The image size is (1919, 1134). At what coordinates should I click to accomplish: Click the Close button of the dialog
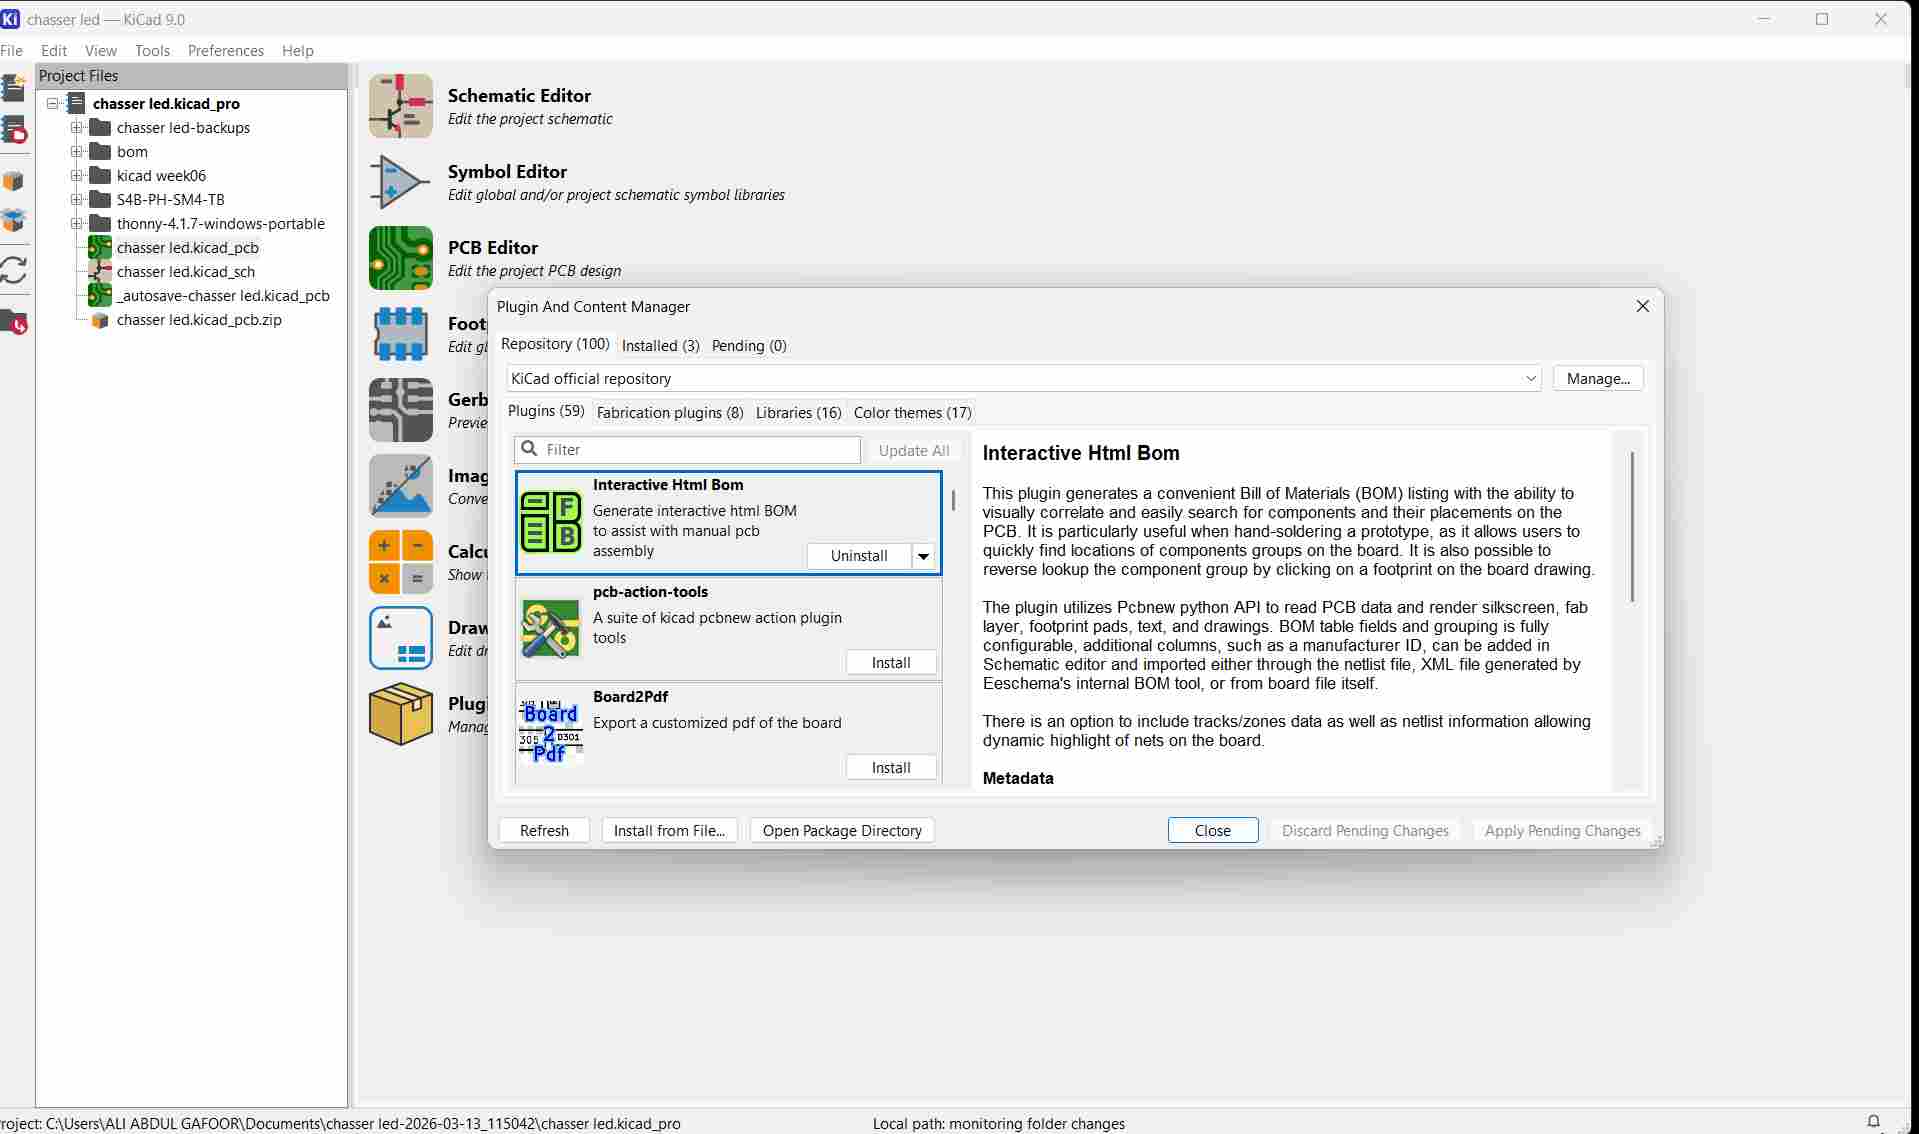pos(1213,831)
